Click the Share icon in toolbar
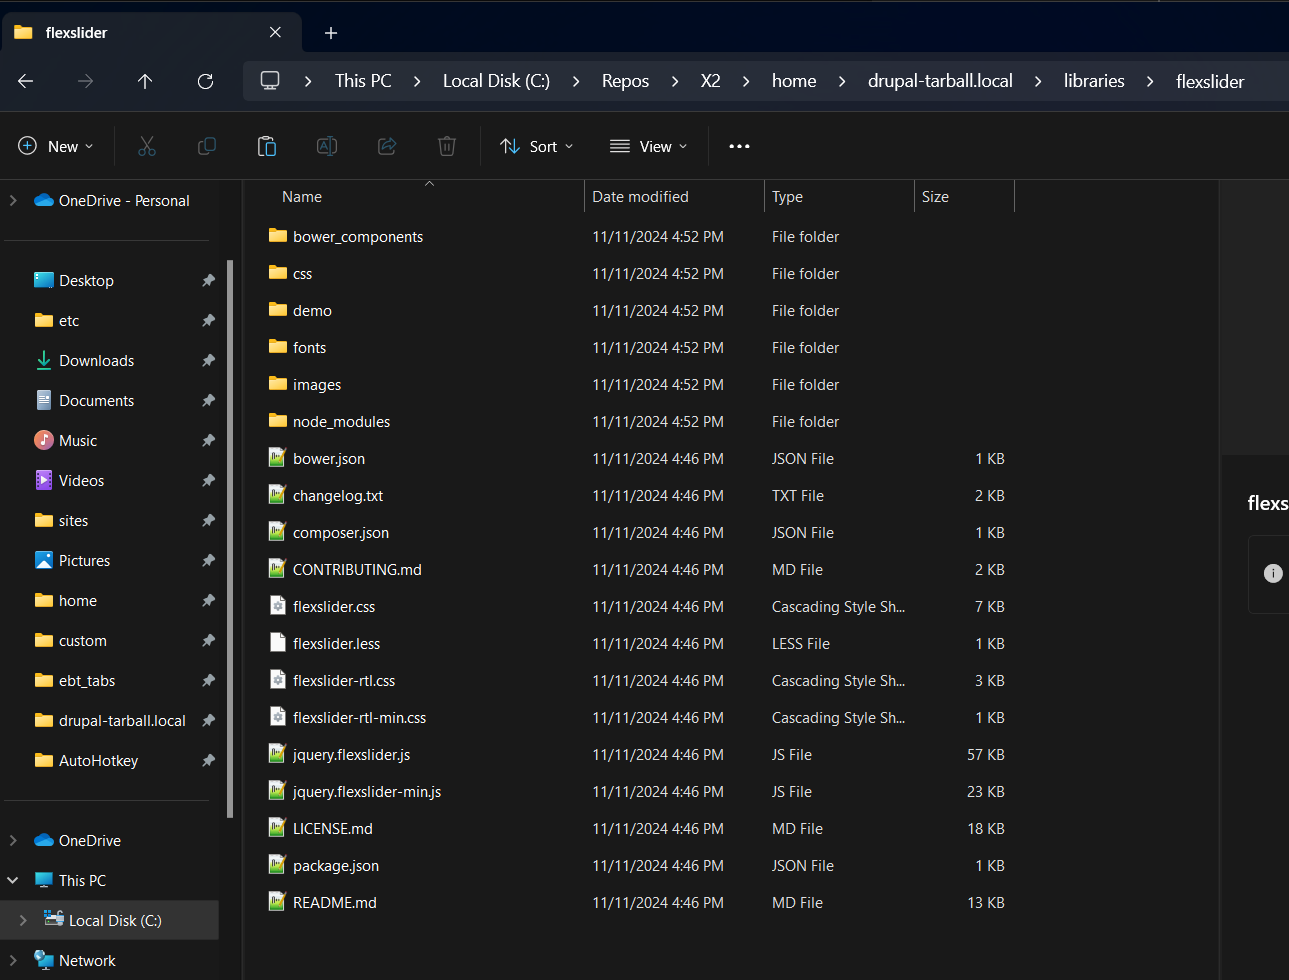1289x980 pixels. (x=387, y=146)
